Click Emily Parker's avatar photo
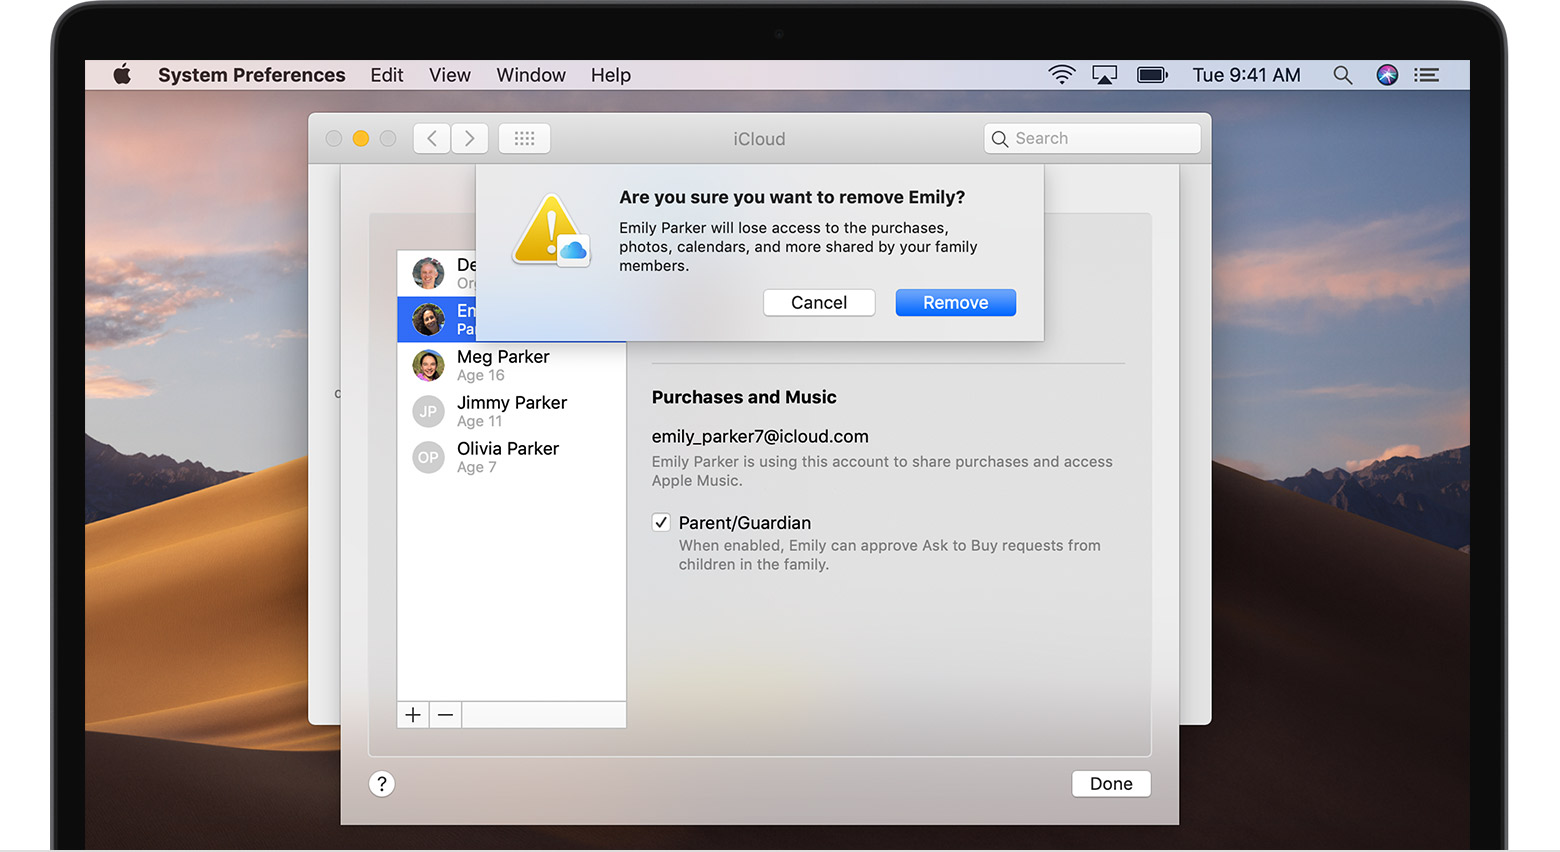Viewport: 1560px width, 852px height. (428, 319)
